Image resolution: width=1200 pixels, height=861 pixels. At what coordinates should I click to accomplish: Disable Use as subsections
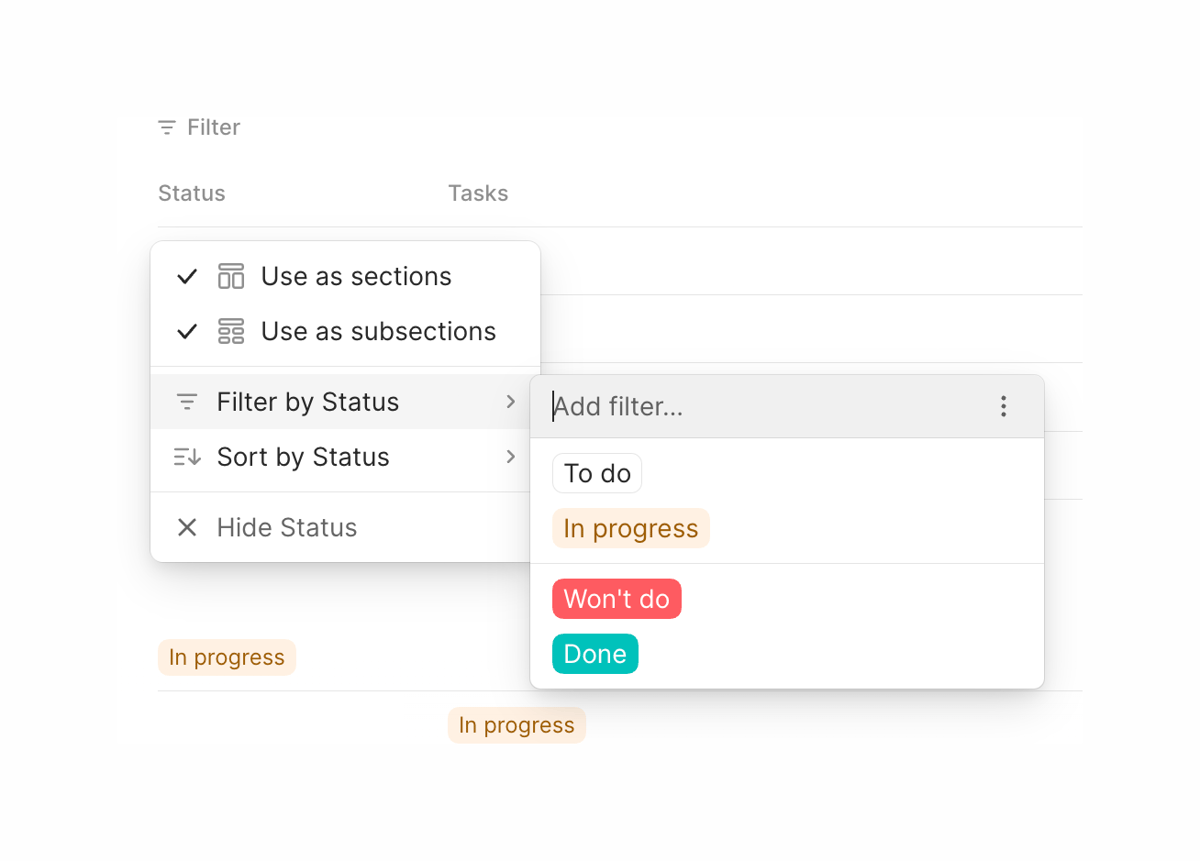377,331
